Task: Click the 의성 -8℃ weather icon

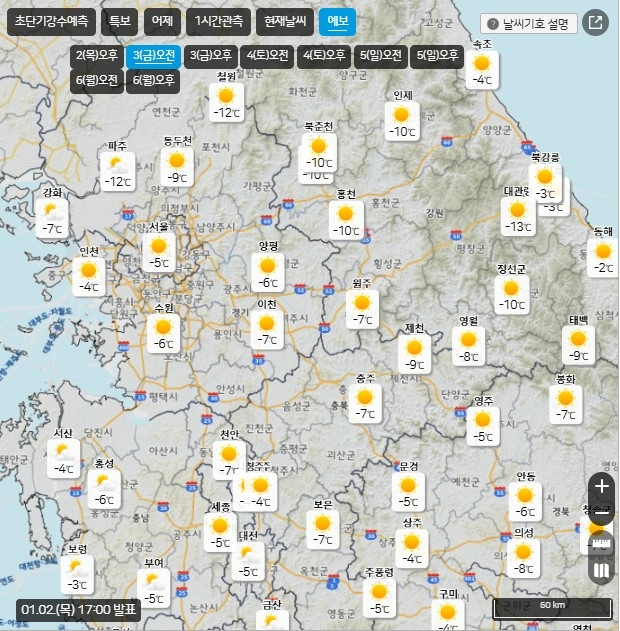Action: 523,559
